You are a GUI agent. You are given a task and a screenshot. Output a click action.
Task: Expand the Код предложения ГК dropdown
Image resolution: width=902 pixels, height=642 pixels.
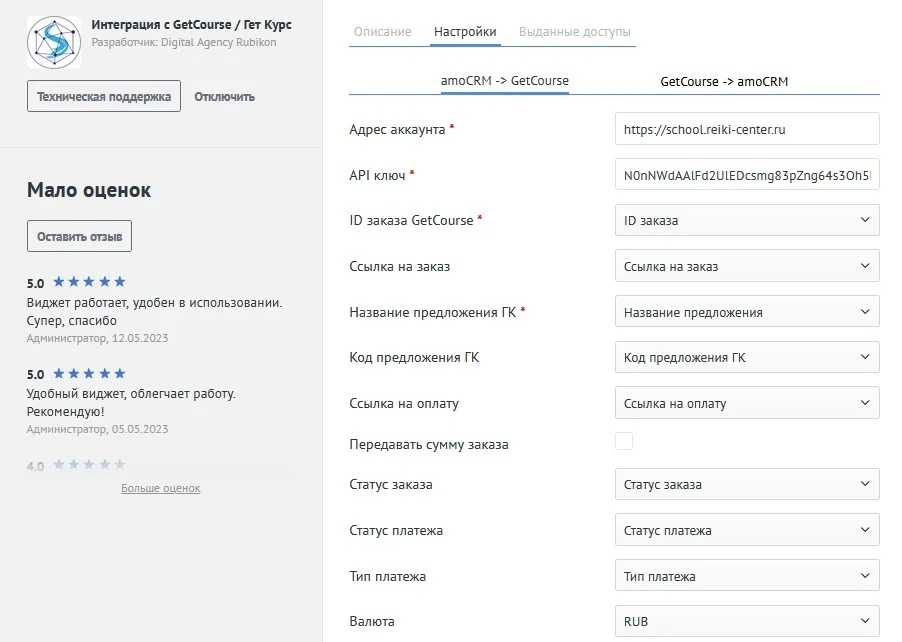(746, 357)
